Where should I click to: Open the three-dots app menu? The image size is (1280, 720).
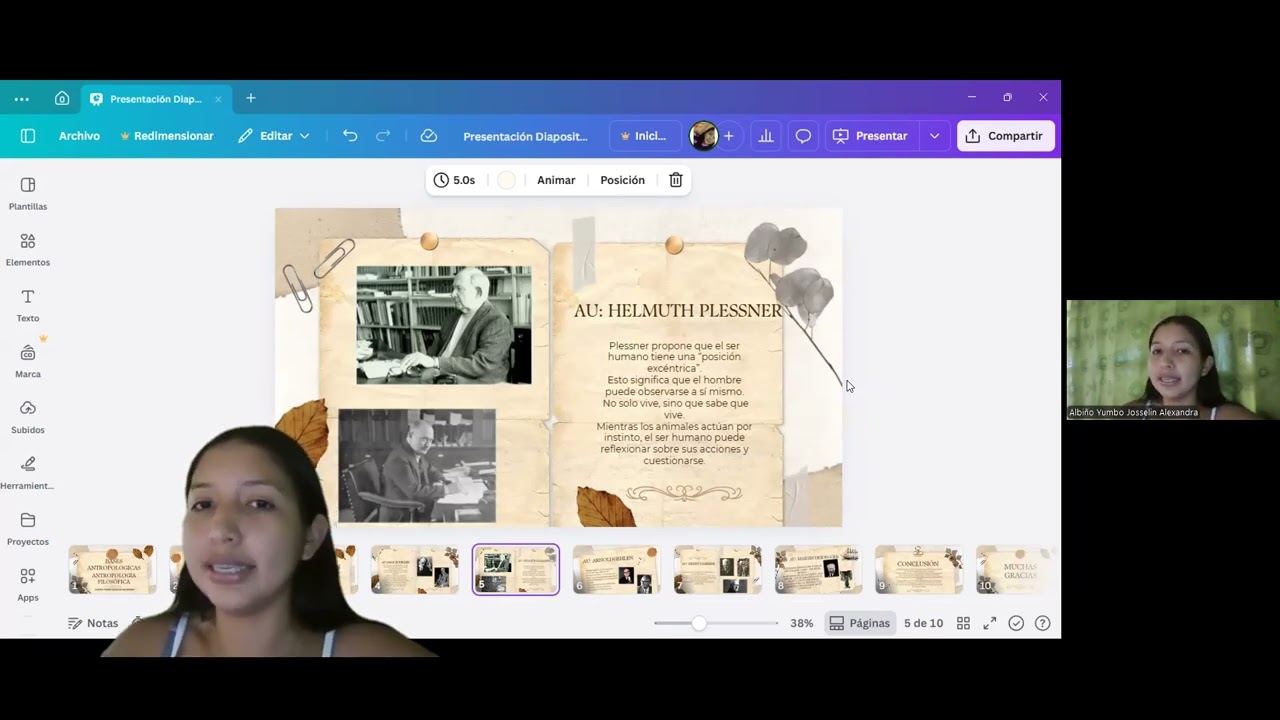point(21,99)
